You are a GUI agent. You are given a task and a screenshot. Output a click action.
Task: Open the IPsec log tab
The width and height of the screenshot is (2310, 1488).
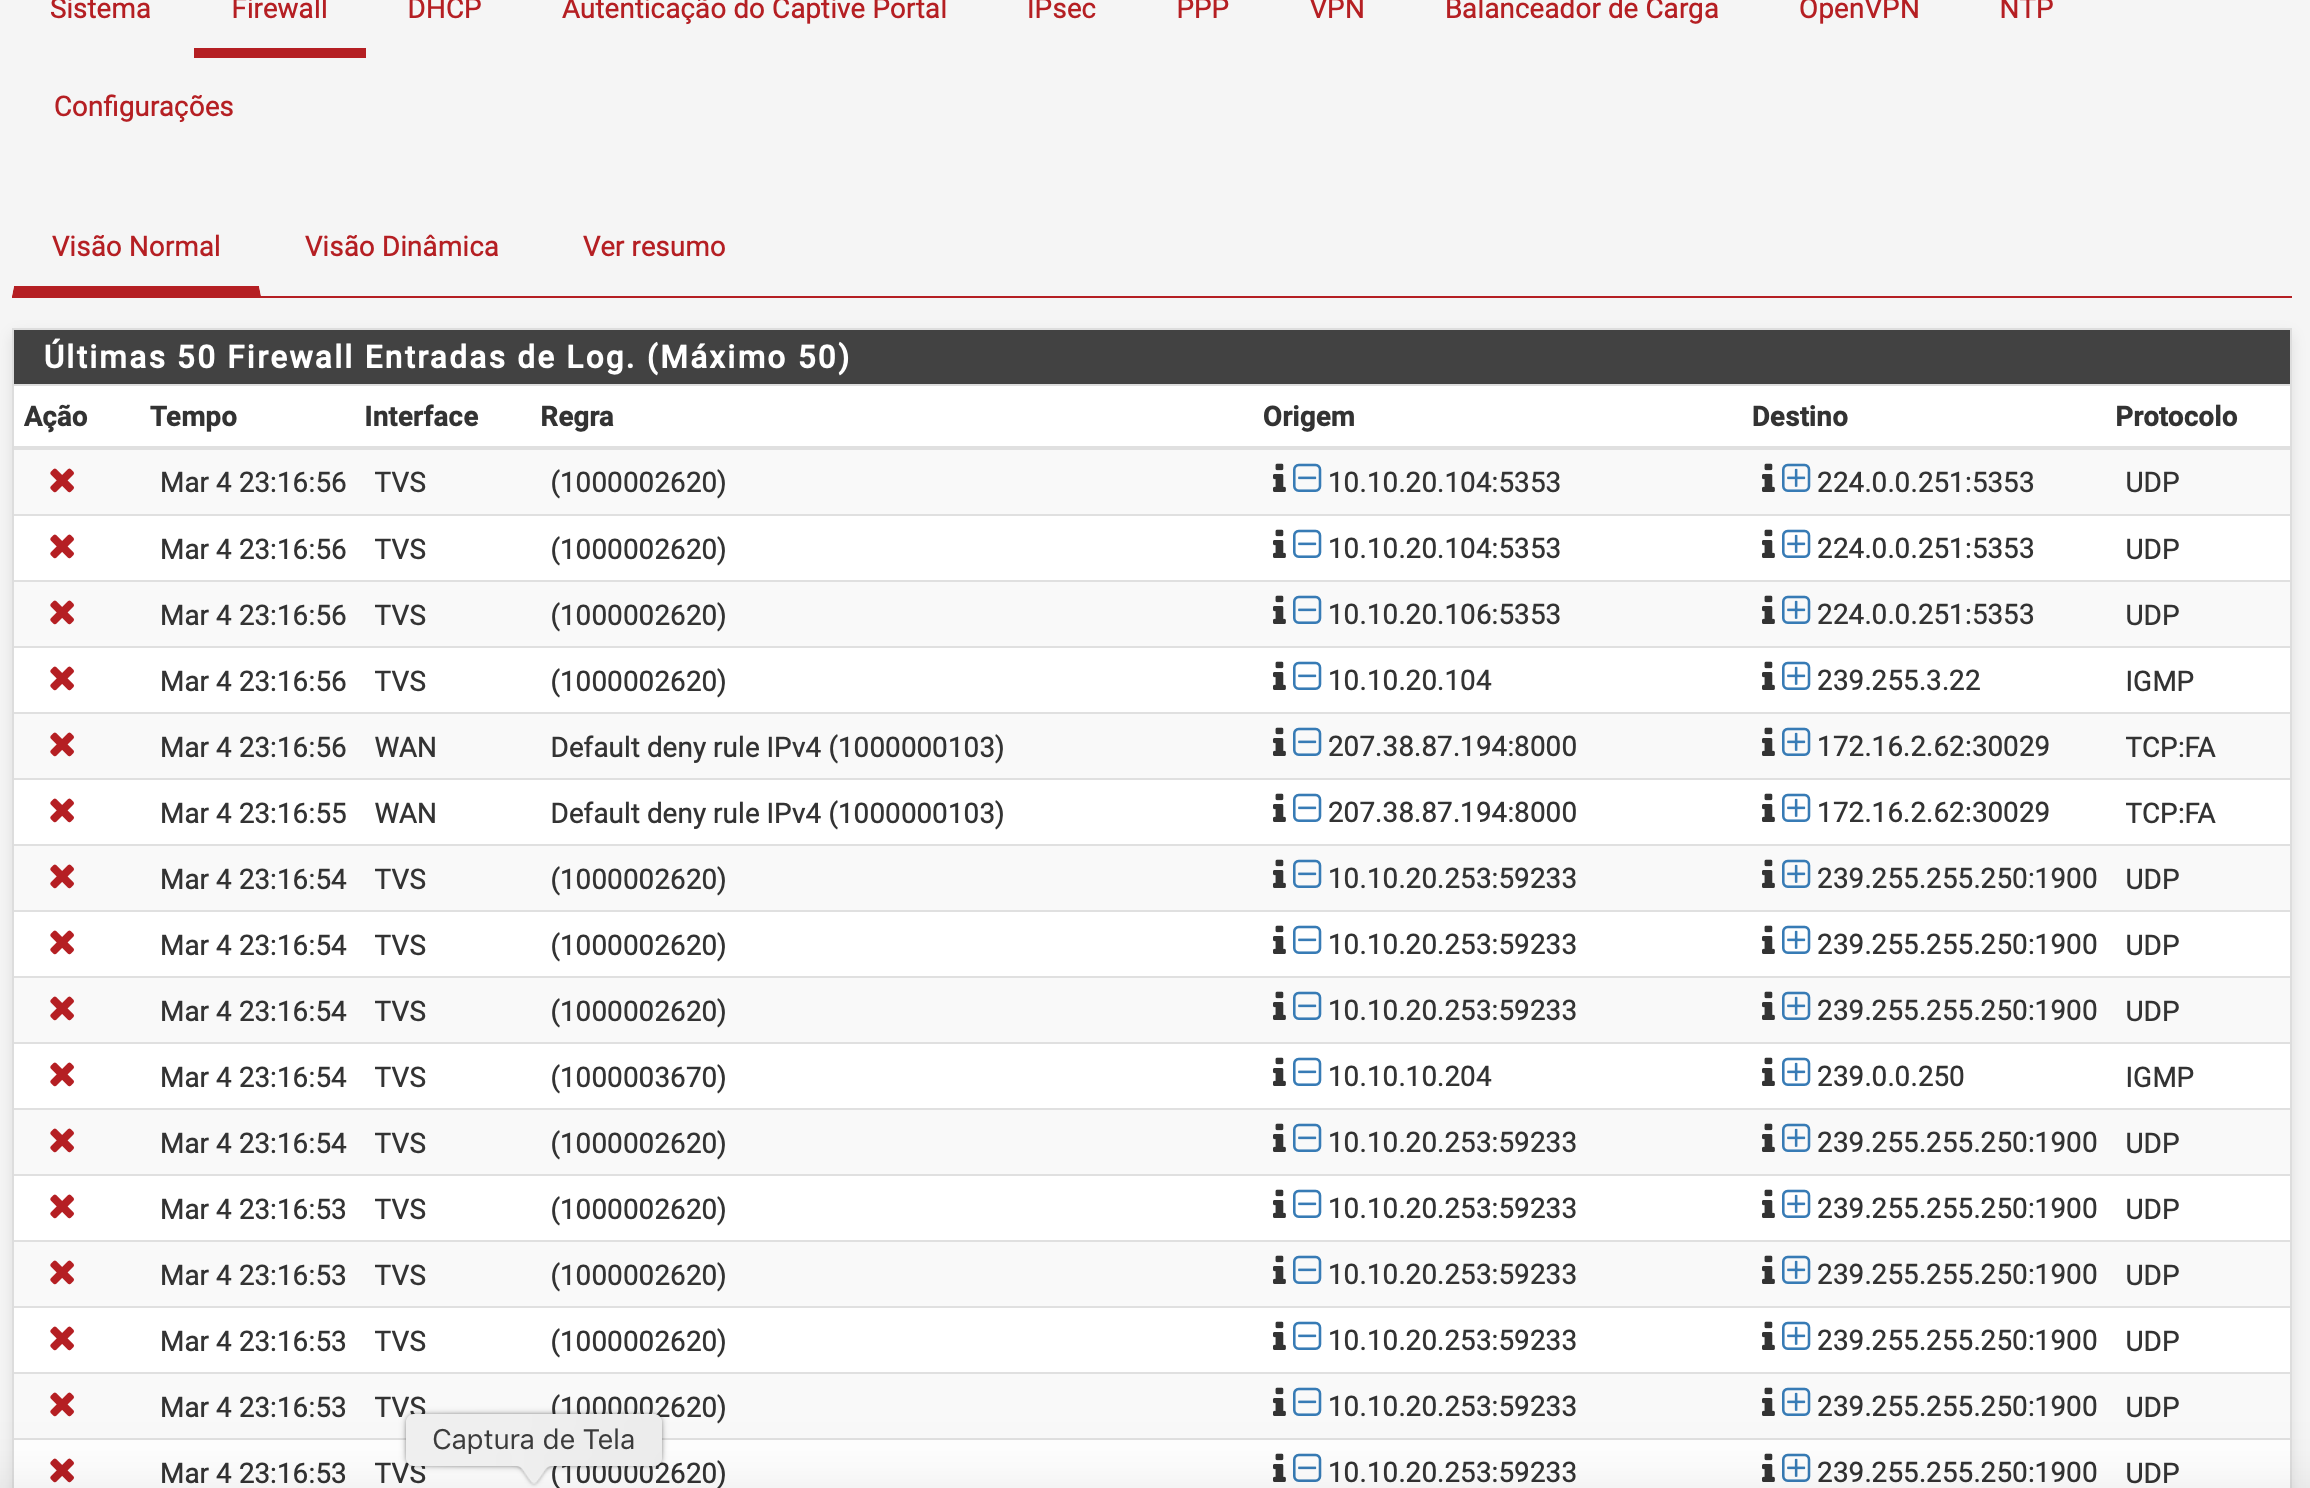tap(1060, 11)
